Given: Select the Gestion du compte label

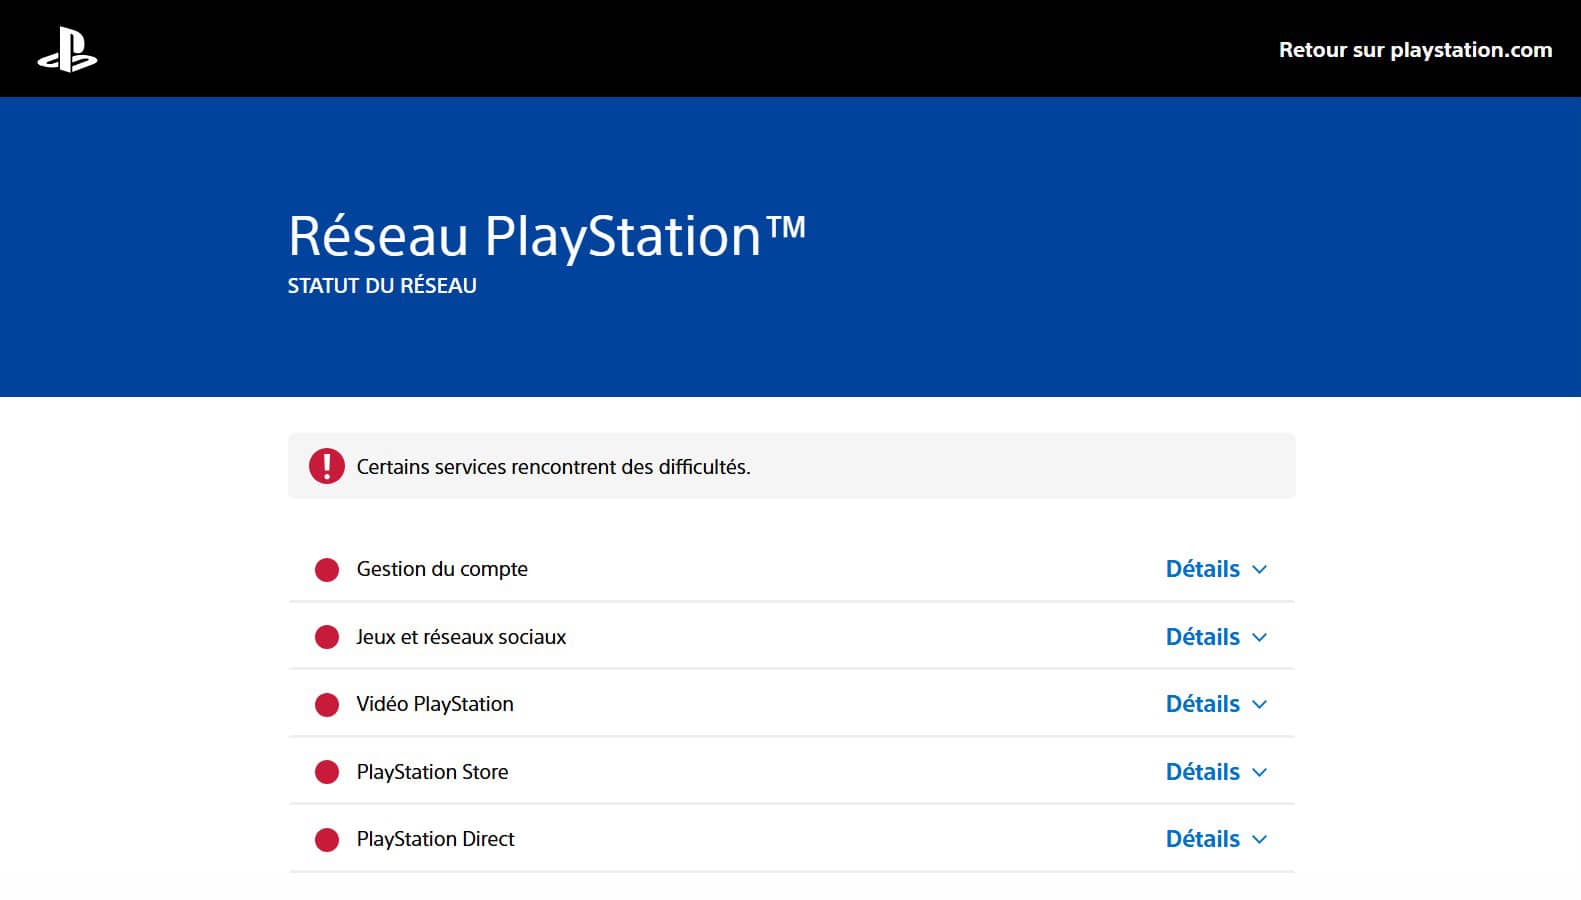Looking at the screenshot, I should pos(442,569).
